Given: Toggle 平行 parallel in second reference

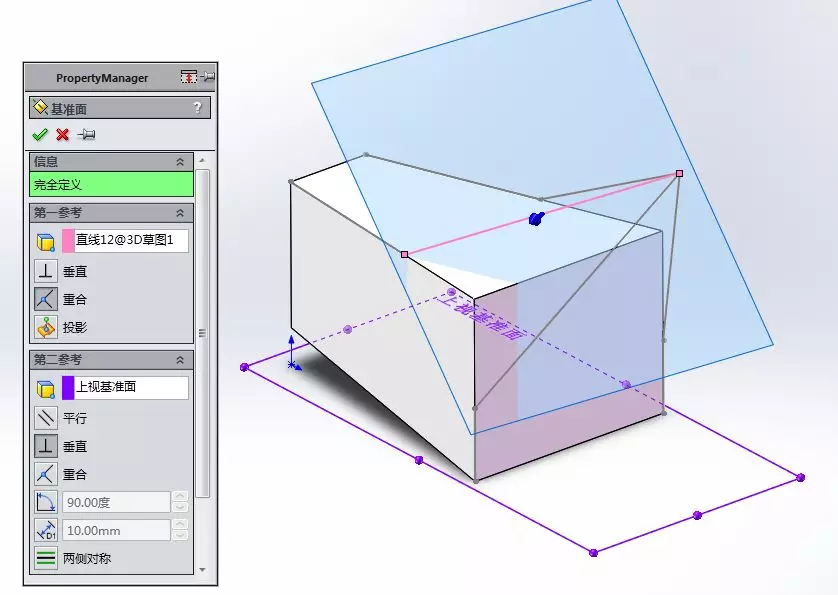Looking at the screenshot, I should 46,418.
